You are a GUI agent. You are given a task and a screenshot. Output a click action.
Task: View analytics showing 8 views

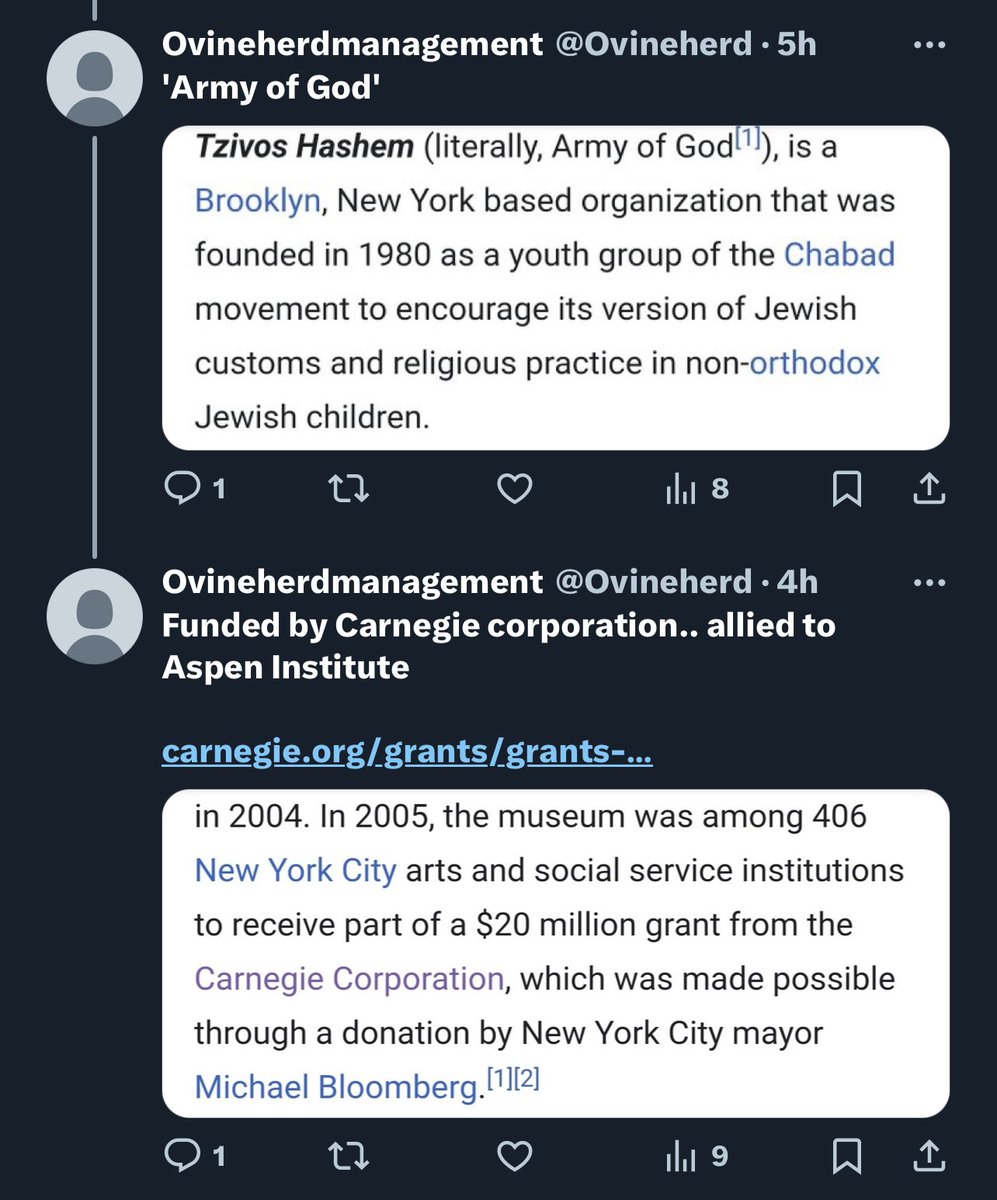point(696,489)
